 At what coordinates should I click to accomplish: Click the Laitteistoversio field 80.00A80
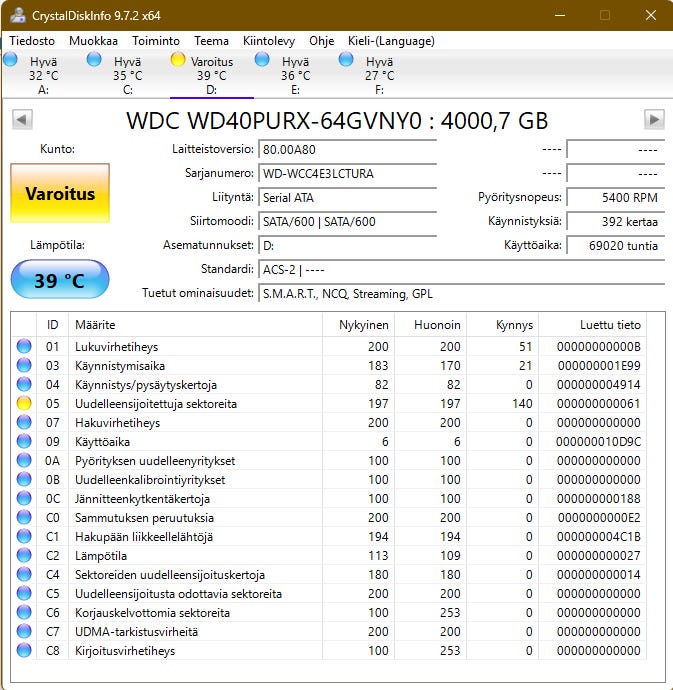[348, 149]
